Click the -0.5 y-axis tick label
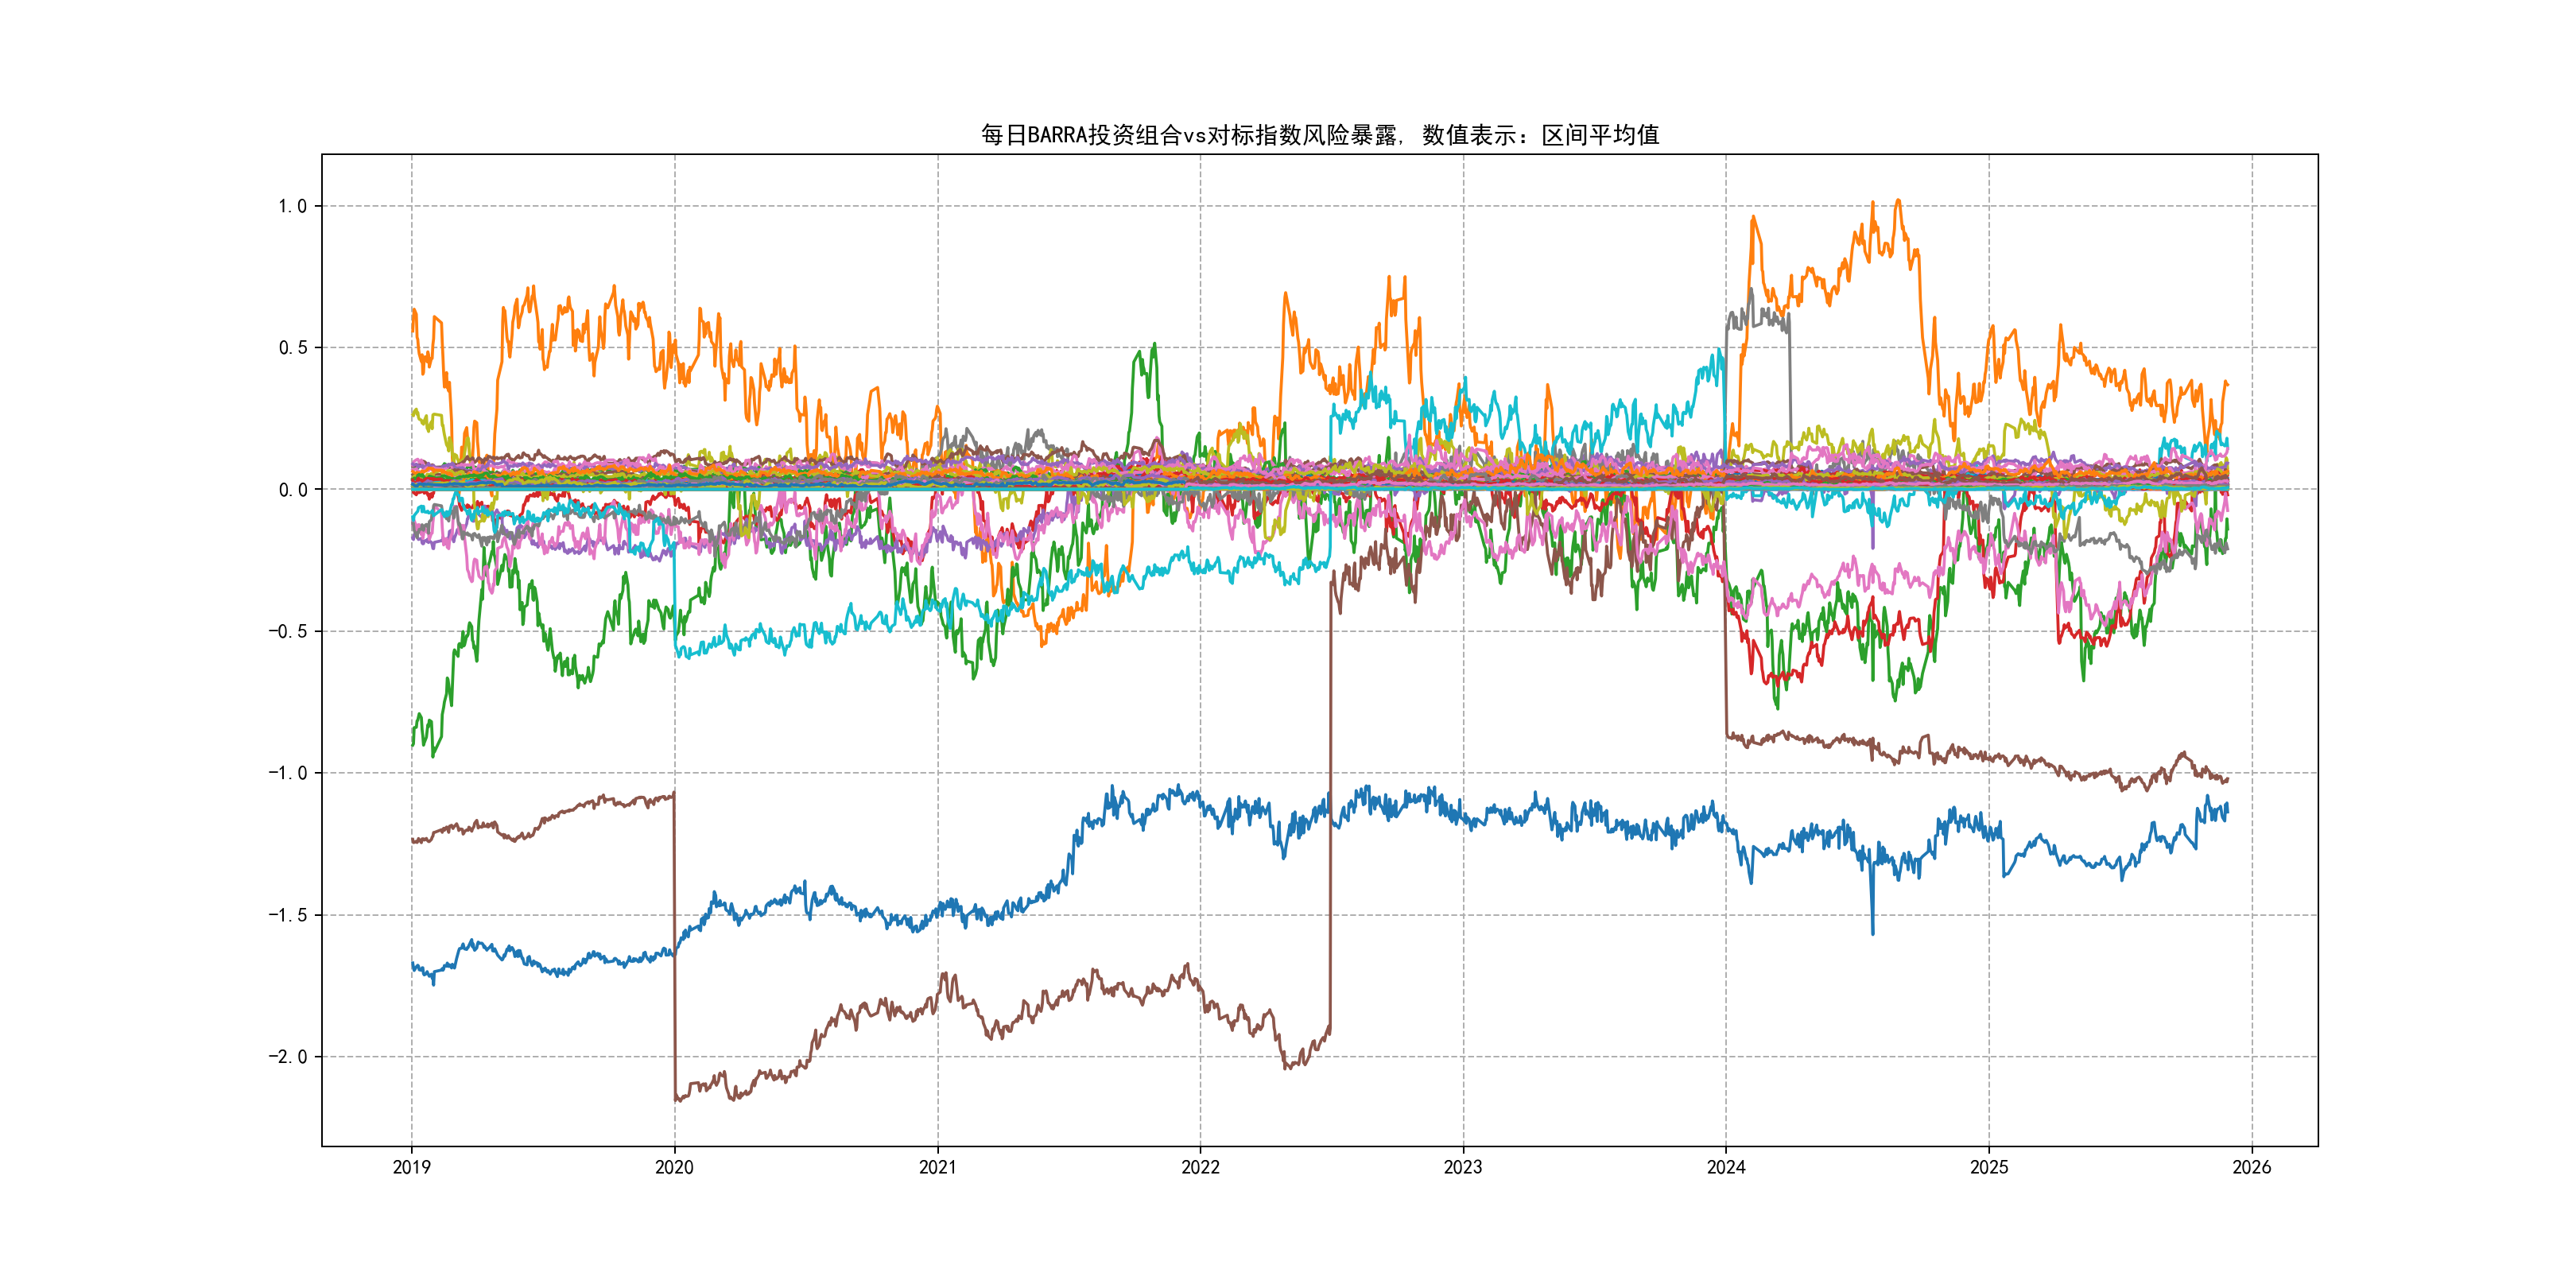Image resolution: width=2576 pixels, height=1288 pixels. tap(287, 631)
